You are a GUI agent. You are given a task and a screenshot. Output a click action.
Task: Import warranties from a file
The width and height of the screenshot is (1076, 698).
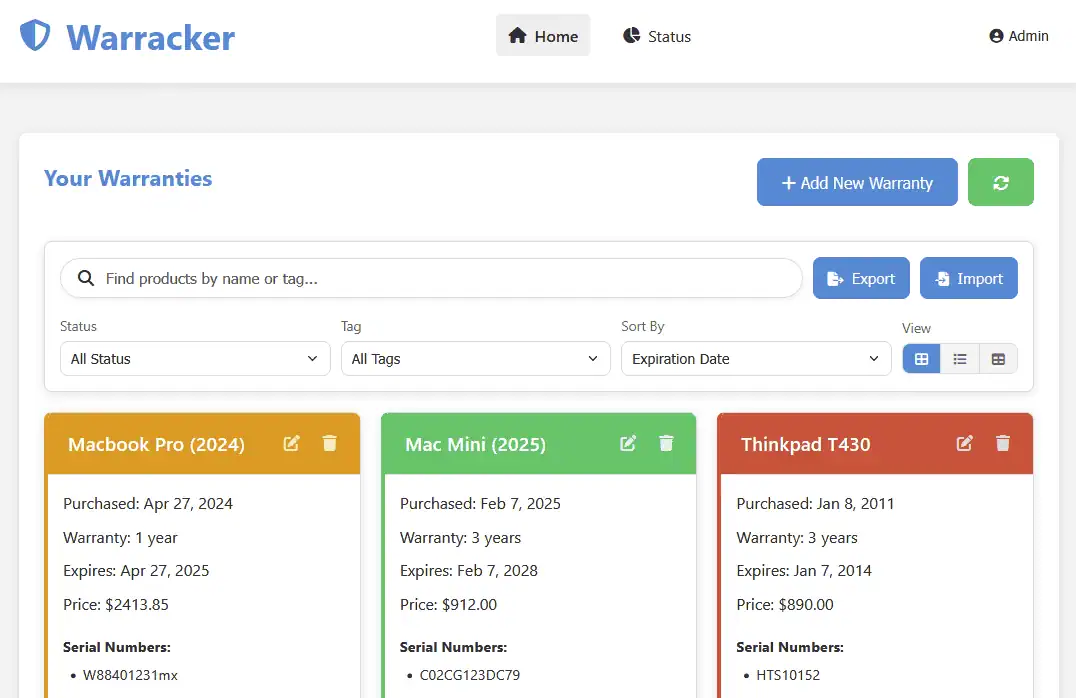968,278
